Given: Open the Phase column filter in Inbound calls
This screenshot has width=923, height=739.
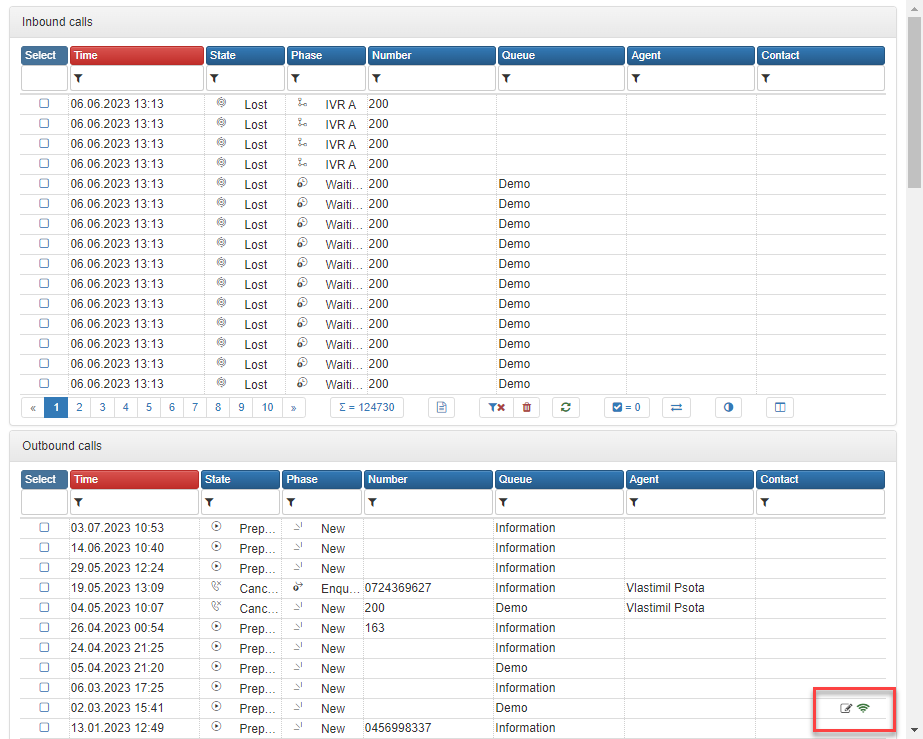Looking at the screenshot, I should 296,78.
